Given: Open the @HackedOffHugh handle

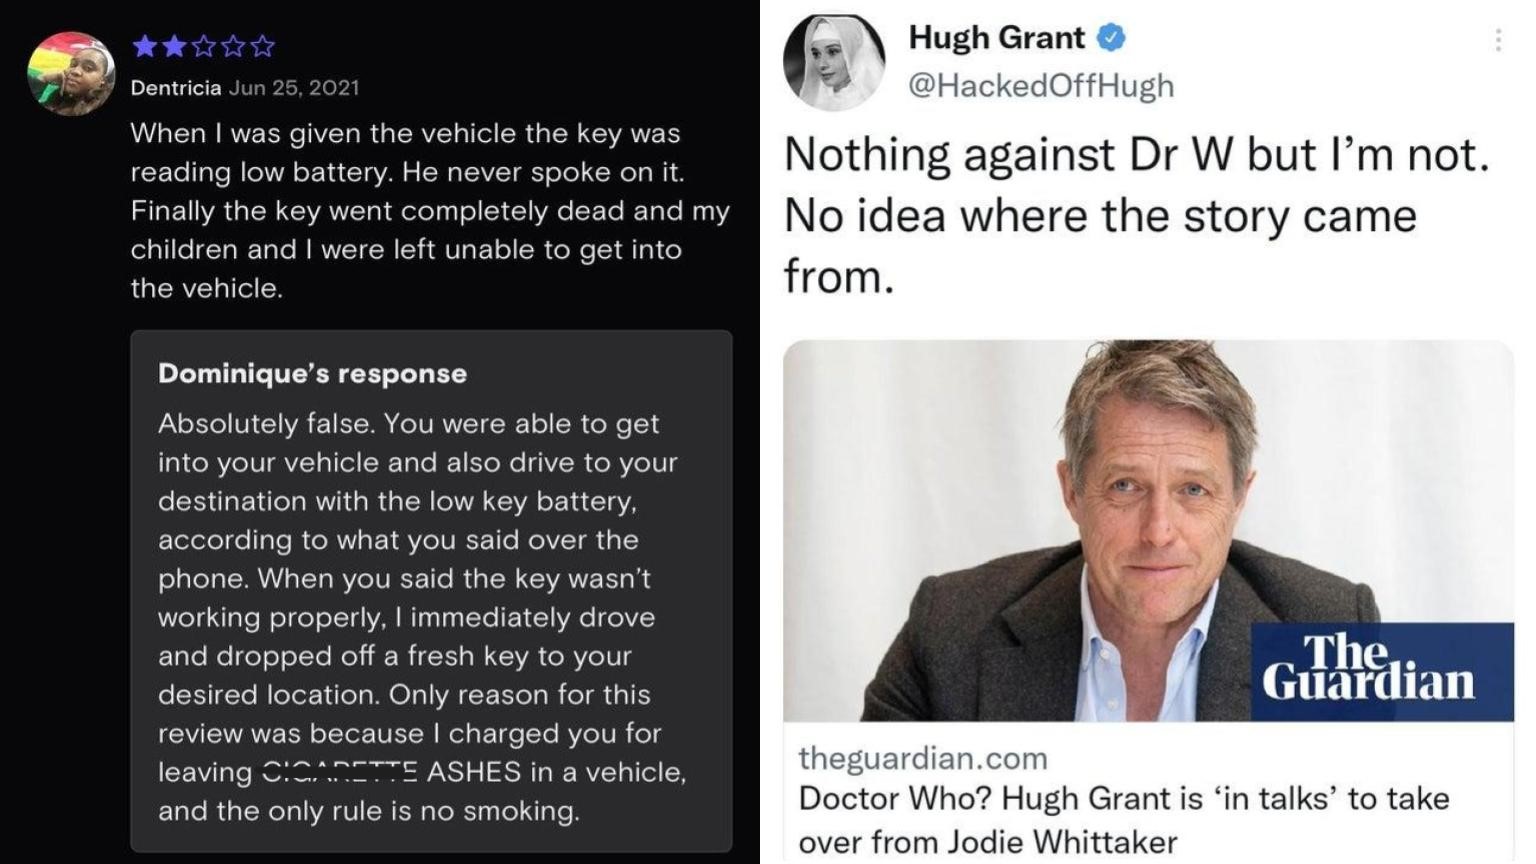Looking at the screenshot, I should pos(1041,86).
